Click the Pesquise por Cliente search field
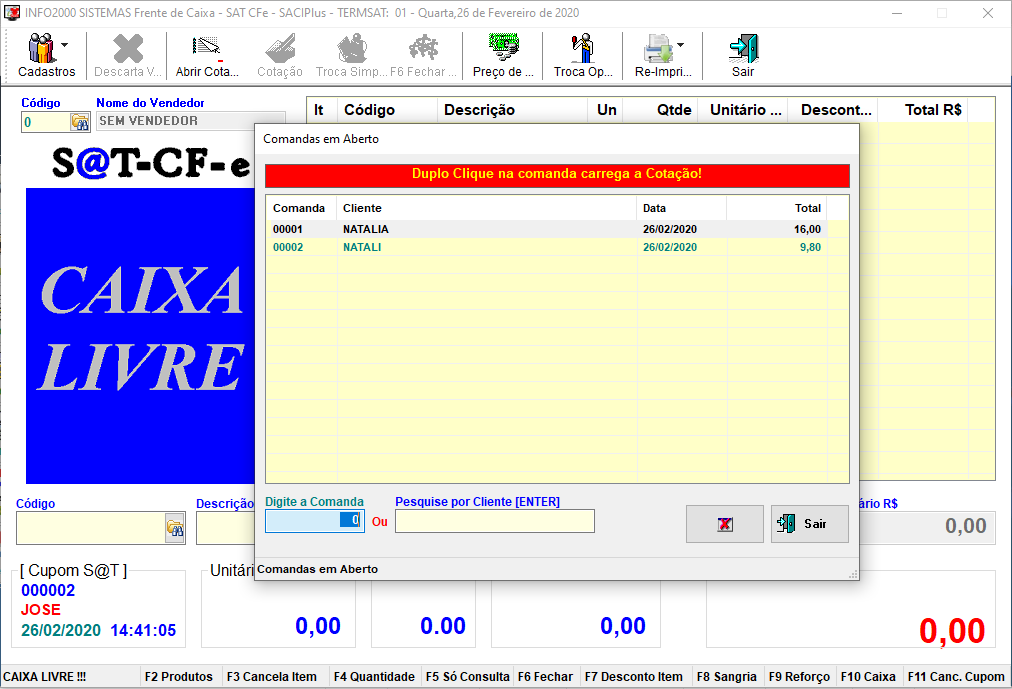The image size is (1012, 689). pos(494,521)
